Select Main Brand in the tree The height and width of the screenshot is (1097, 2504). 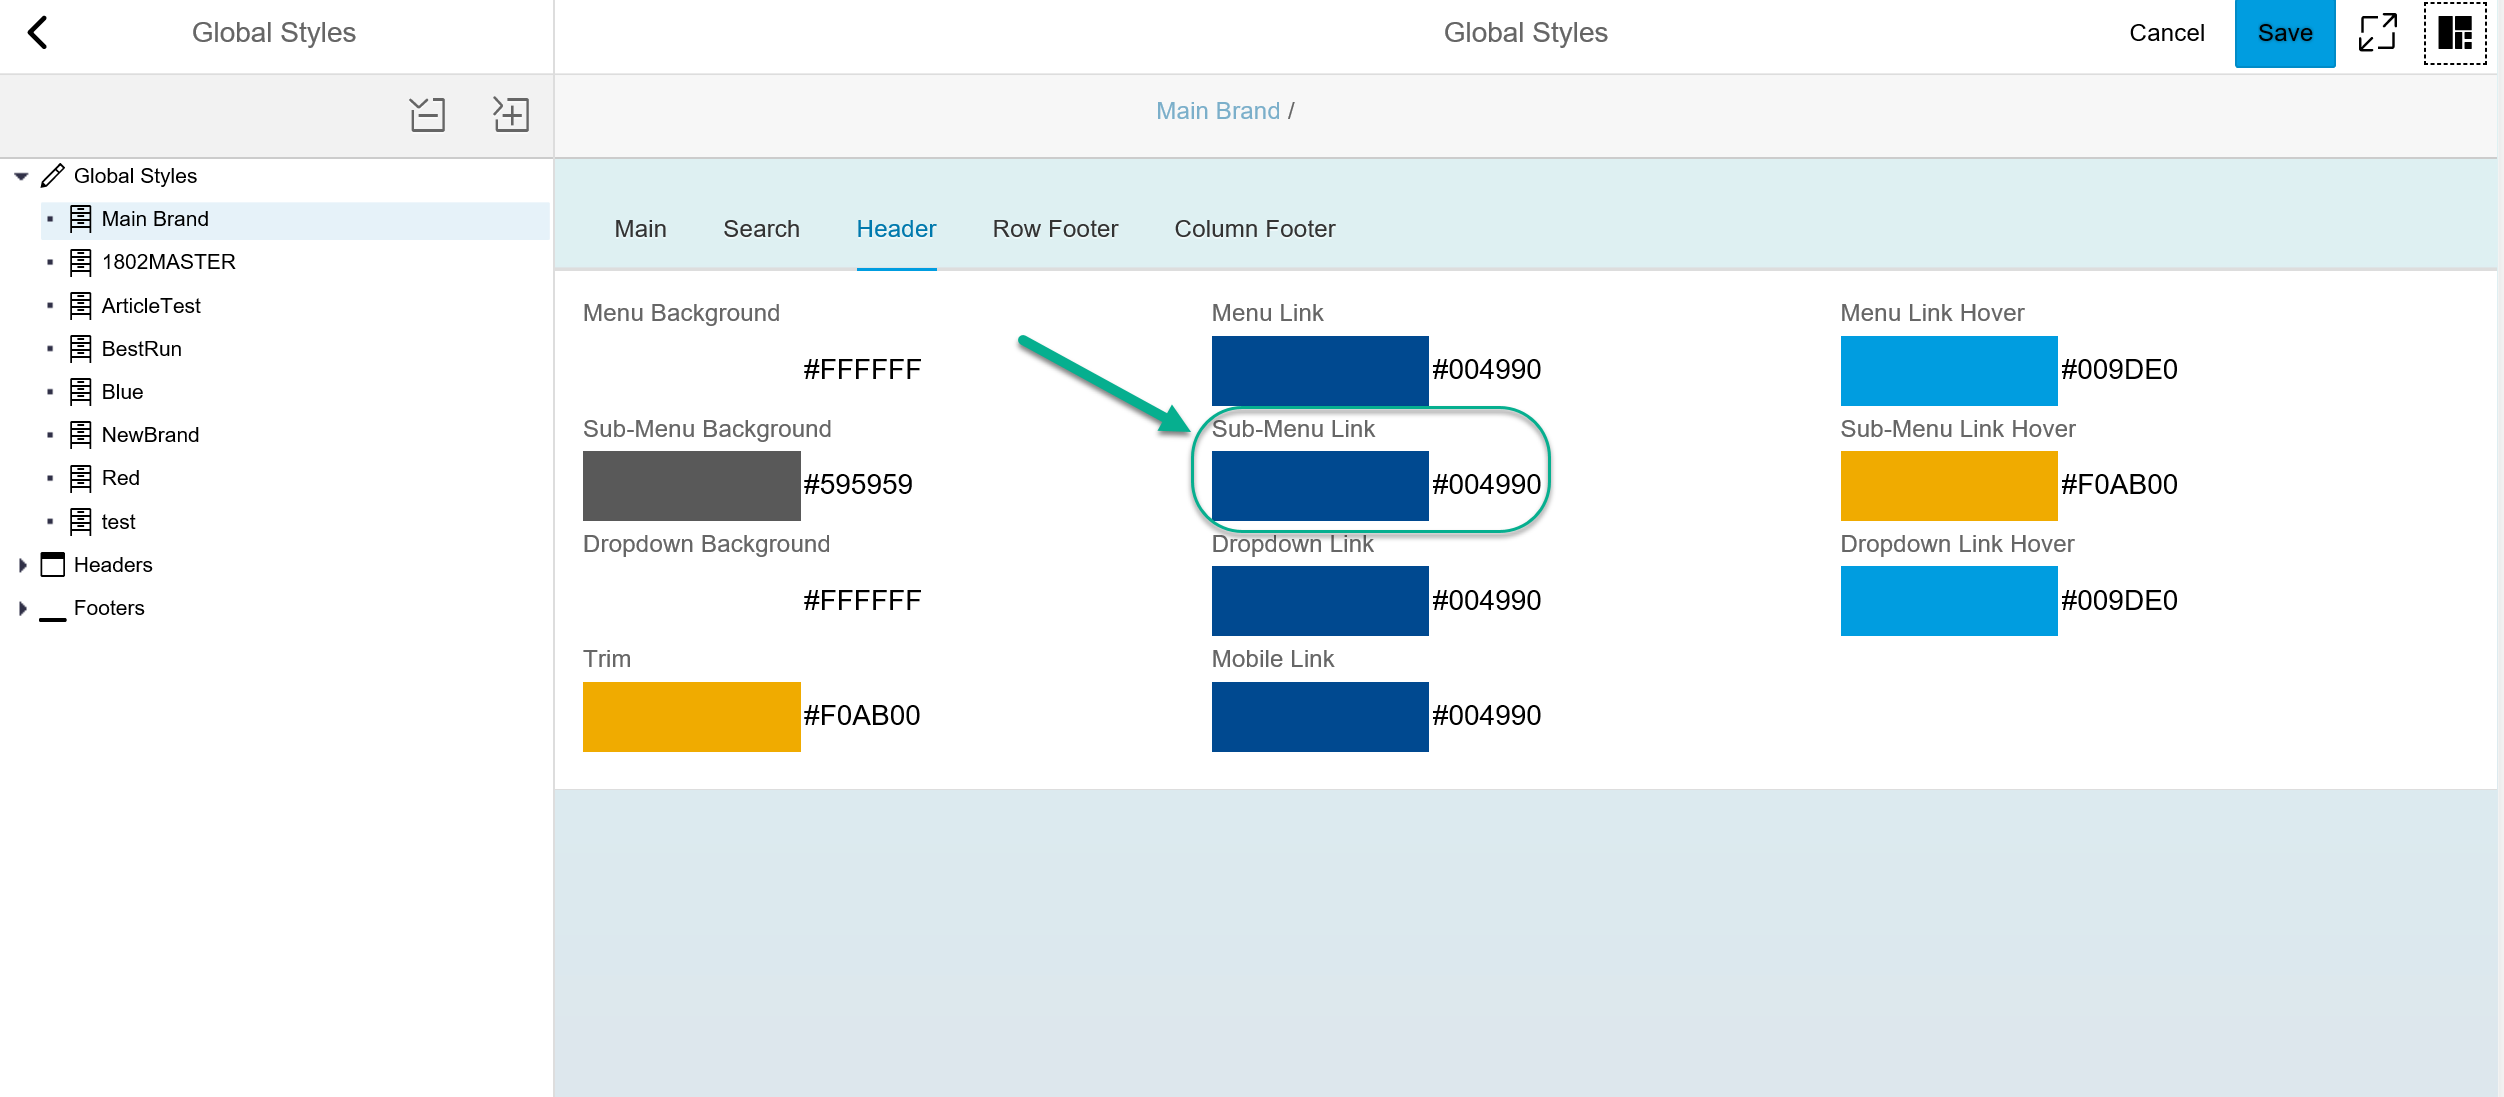pos(155,219)
